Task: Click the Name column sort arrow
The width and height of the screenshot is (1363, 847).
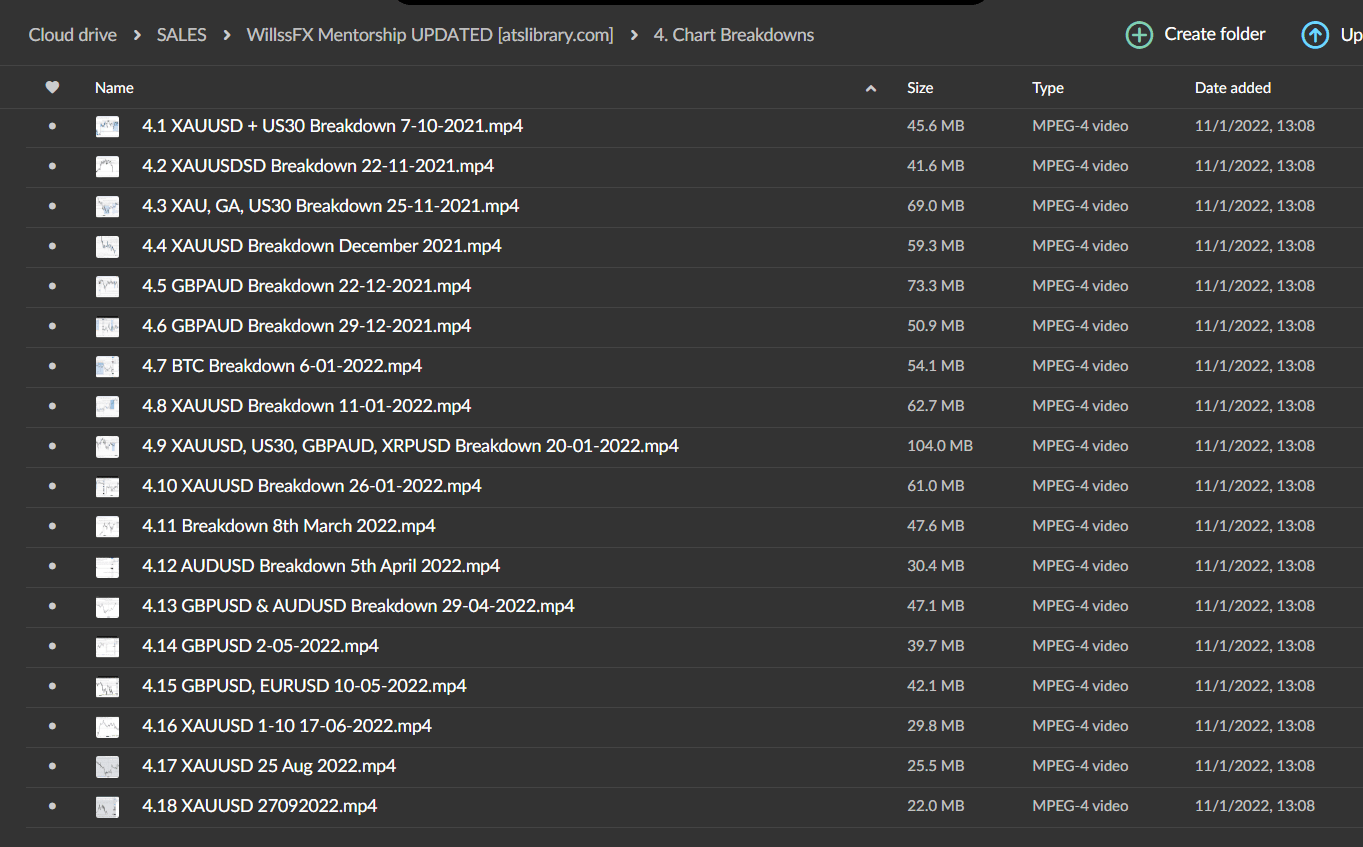Action: click(x=870, y=88)
